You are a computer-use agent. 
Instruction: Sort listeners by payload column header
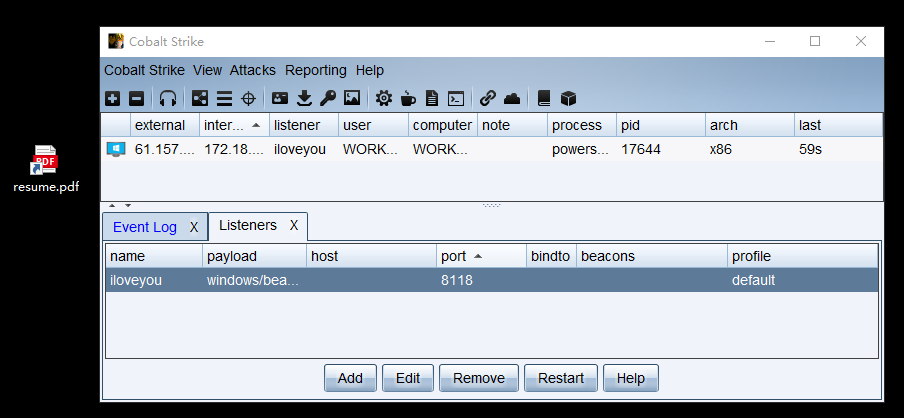(254, 256)
